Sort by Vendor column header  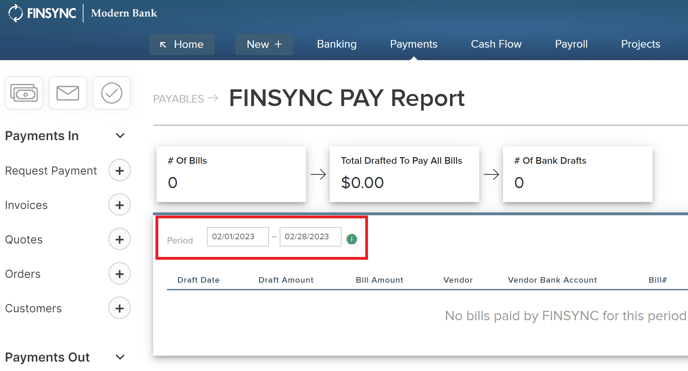tap(458, 280)
